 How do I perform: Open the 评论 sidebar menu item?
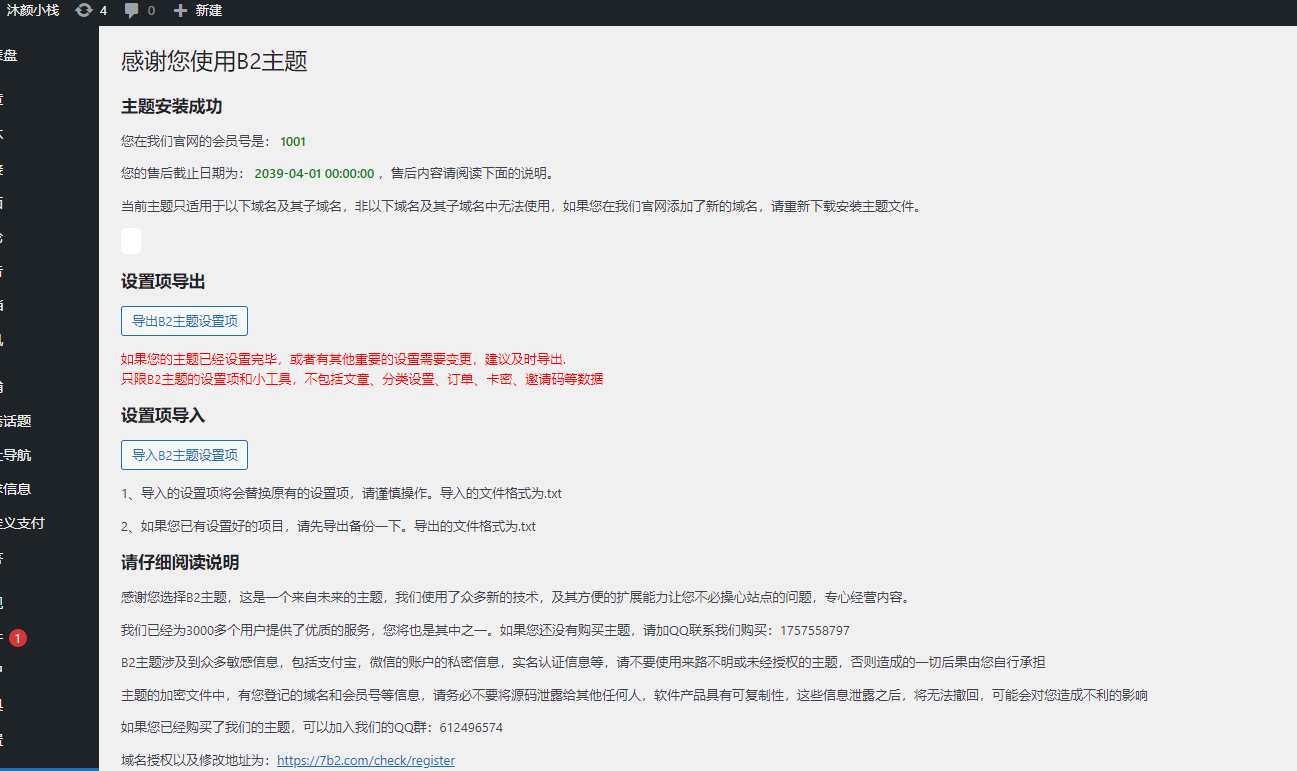(x=5, y=237)
